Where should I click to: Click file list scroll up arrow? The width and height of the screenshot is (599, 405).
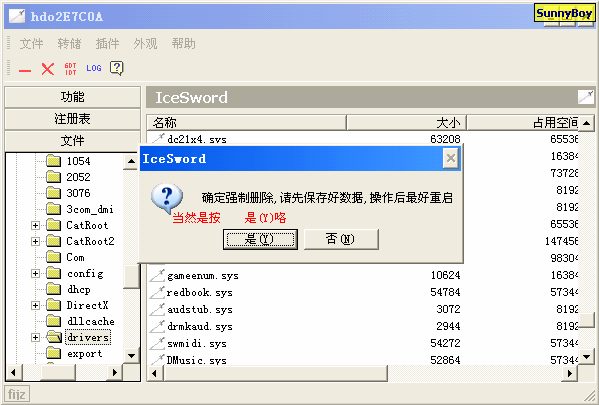(586, 123)
